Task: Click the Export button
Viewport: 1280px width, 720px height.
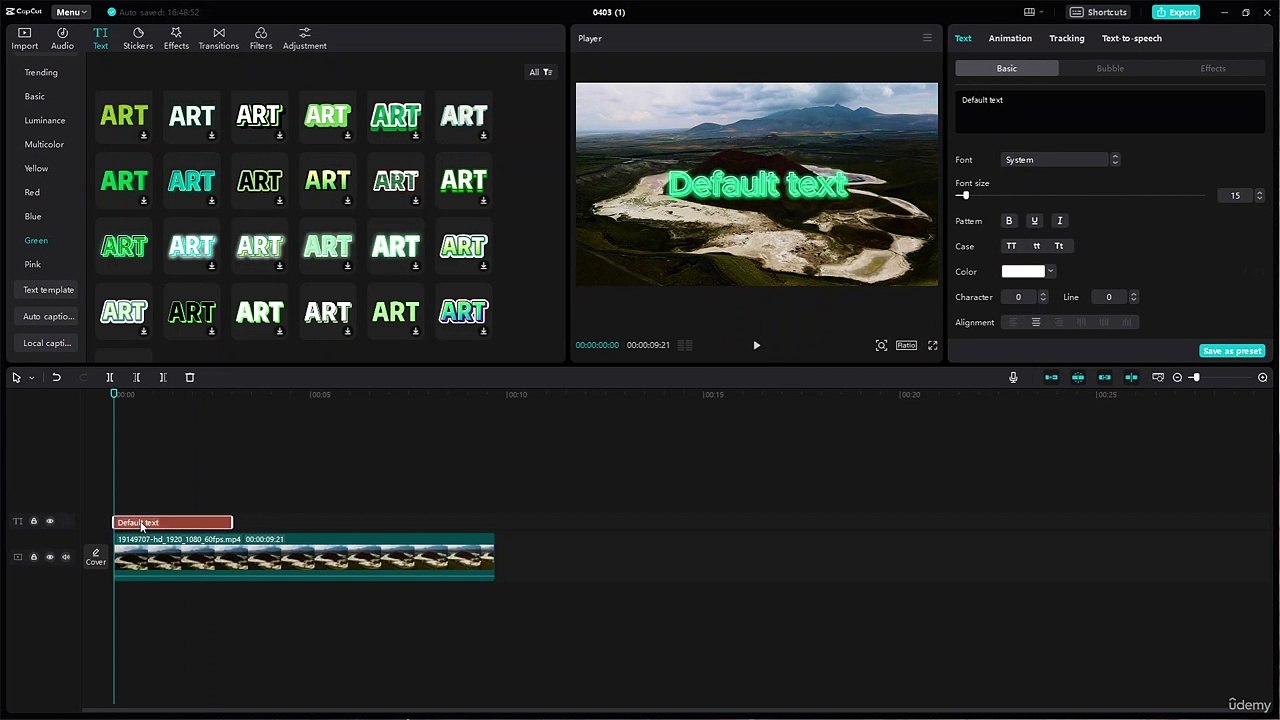Action: [x=1176, y=12]
